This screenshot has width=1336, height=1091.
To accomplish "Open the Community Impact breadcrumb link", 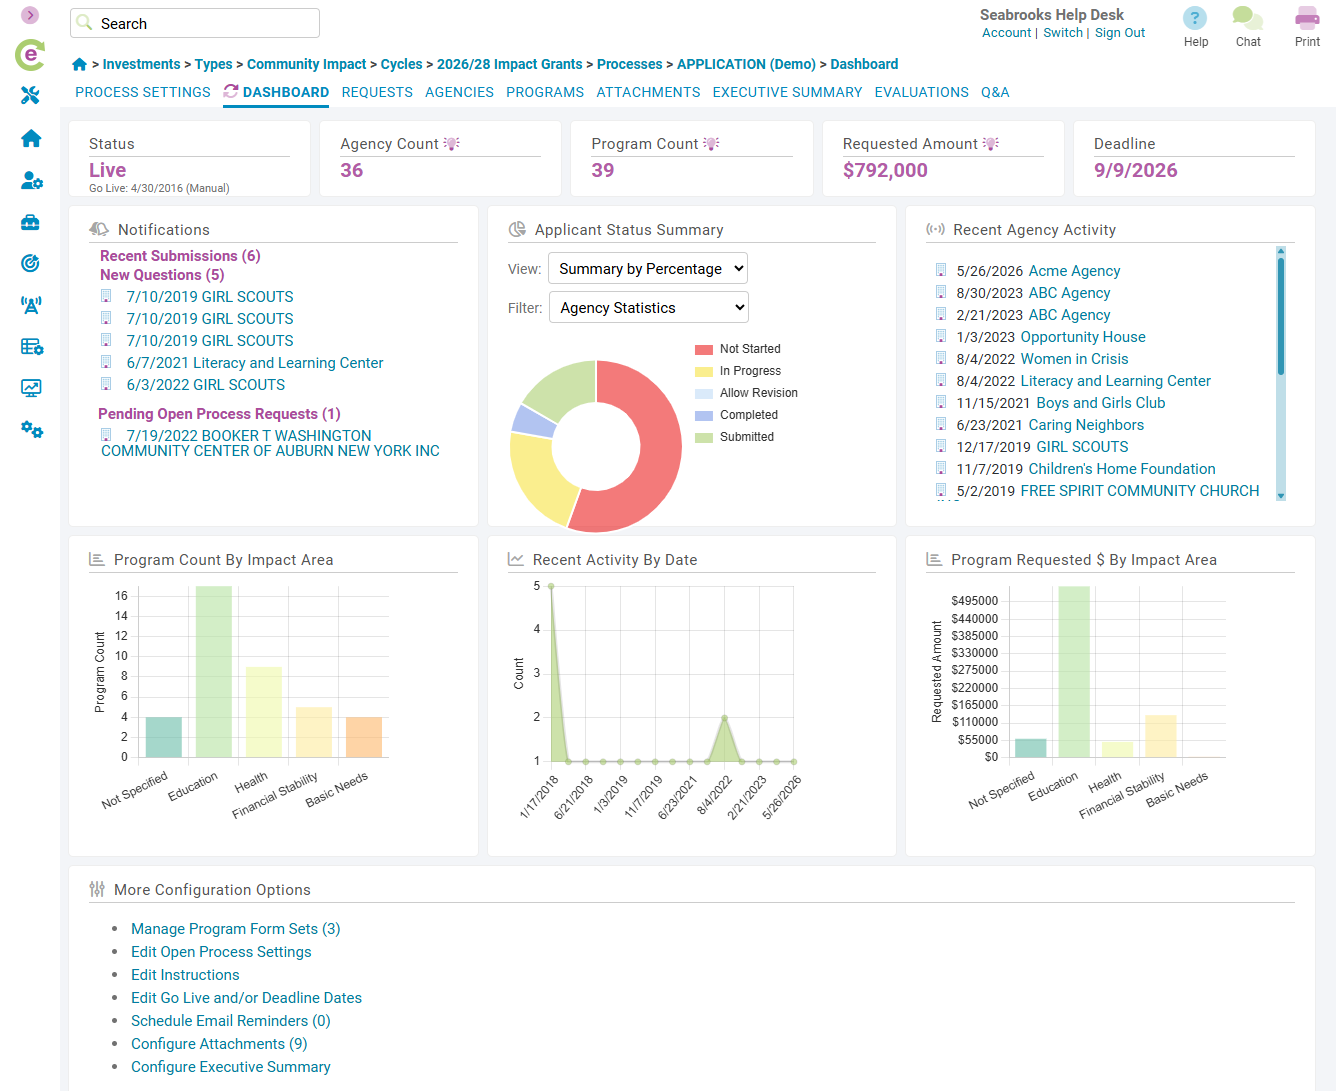I will 307,64.
